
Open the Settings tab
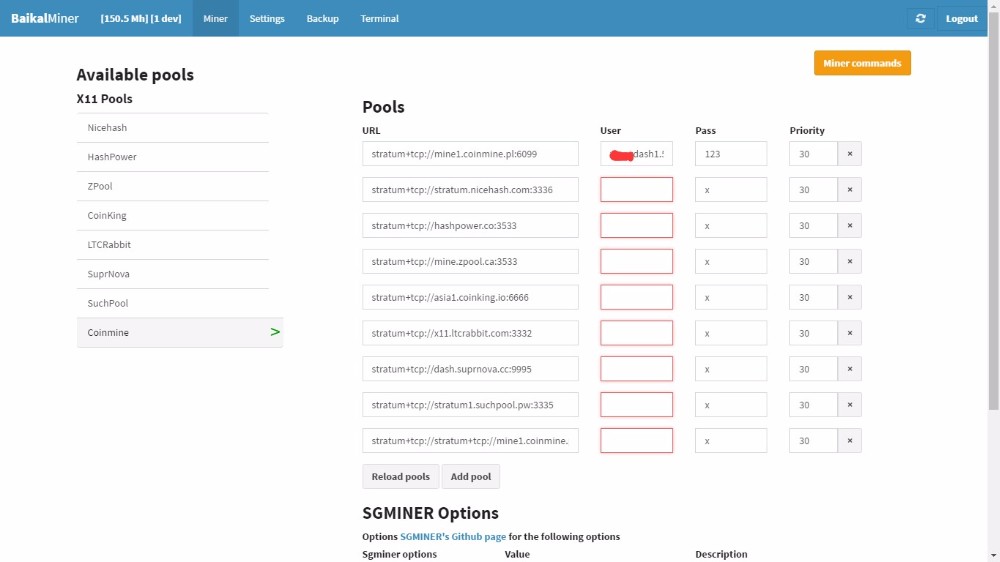point(267,18)
